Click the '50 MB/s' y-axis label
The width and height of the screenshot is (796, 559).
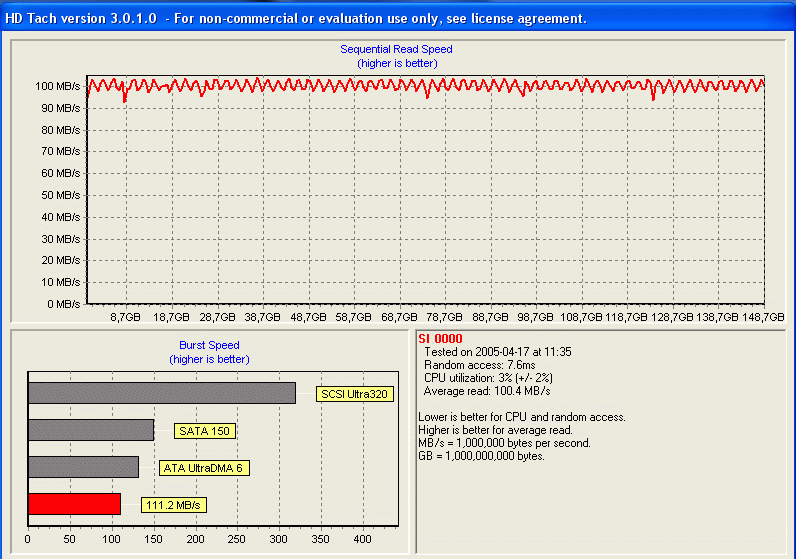click(x=60, y=195)
